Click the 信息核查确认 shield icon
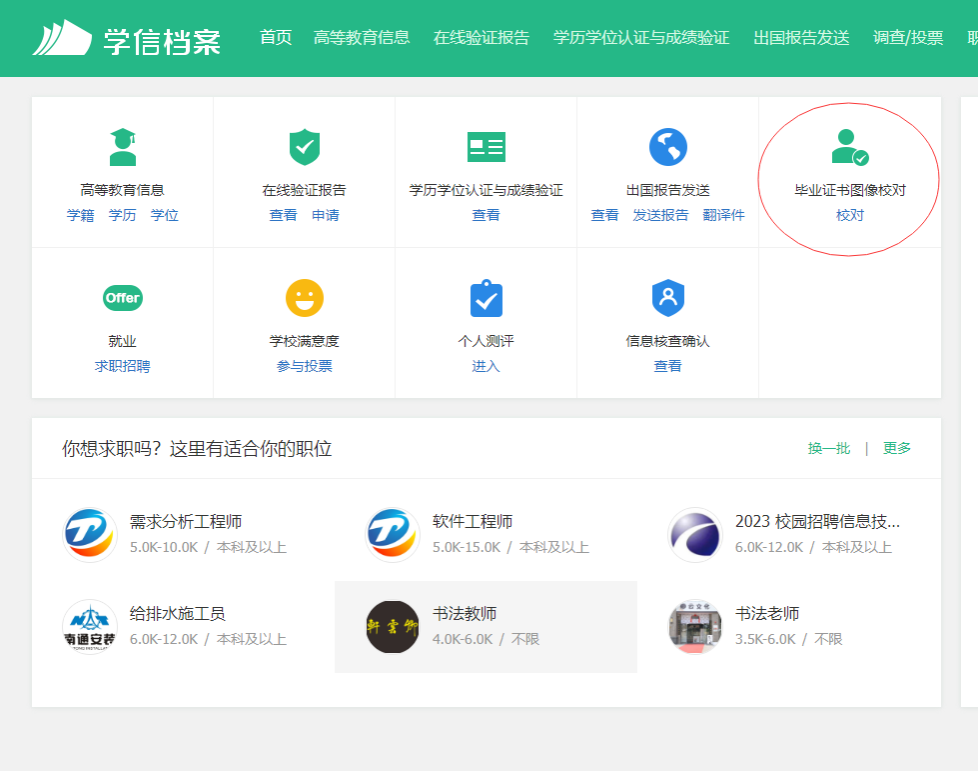 [668, 298]
